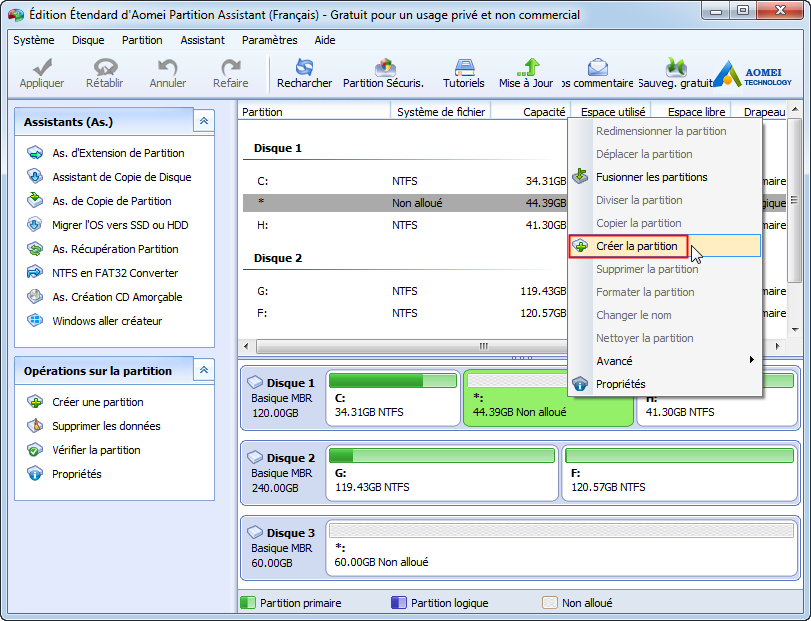This screenshot has height=621, width=811.
Task: Select G: 119.43GB NTFS block on Disque 2
Action: 442,473
